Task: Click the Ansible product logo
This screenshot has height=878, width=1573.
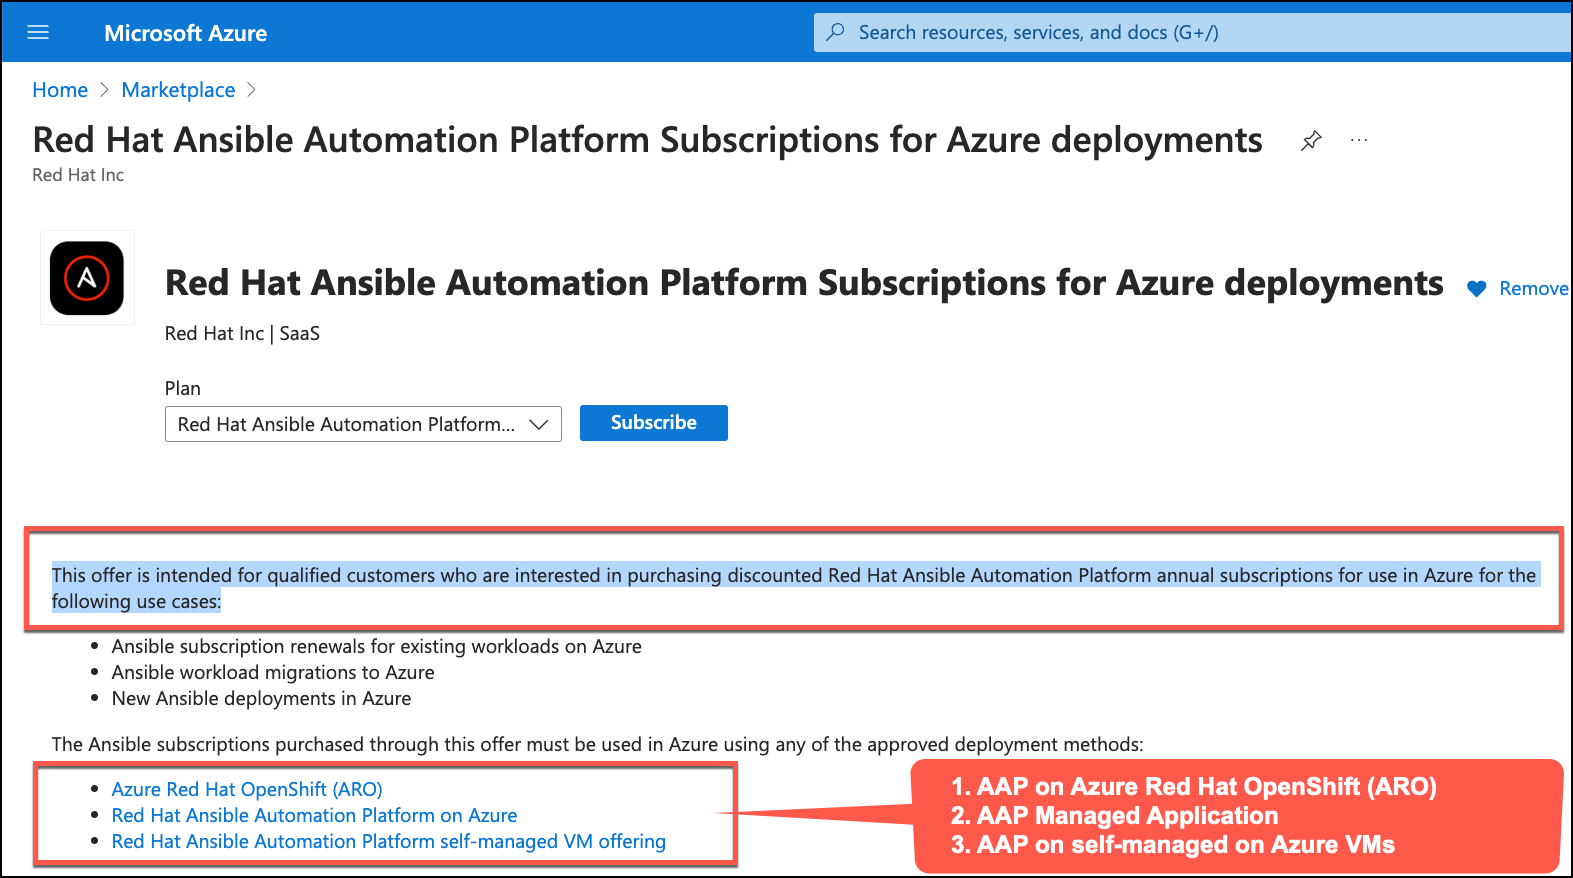Action: (87, 278)
